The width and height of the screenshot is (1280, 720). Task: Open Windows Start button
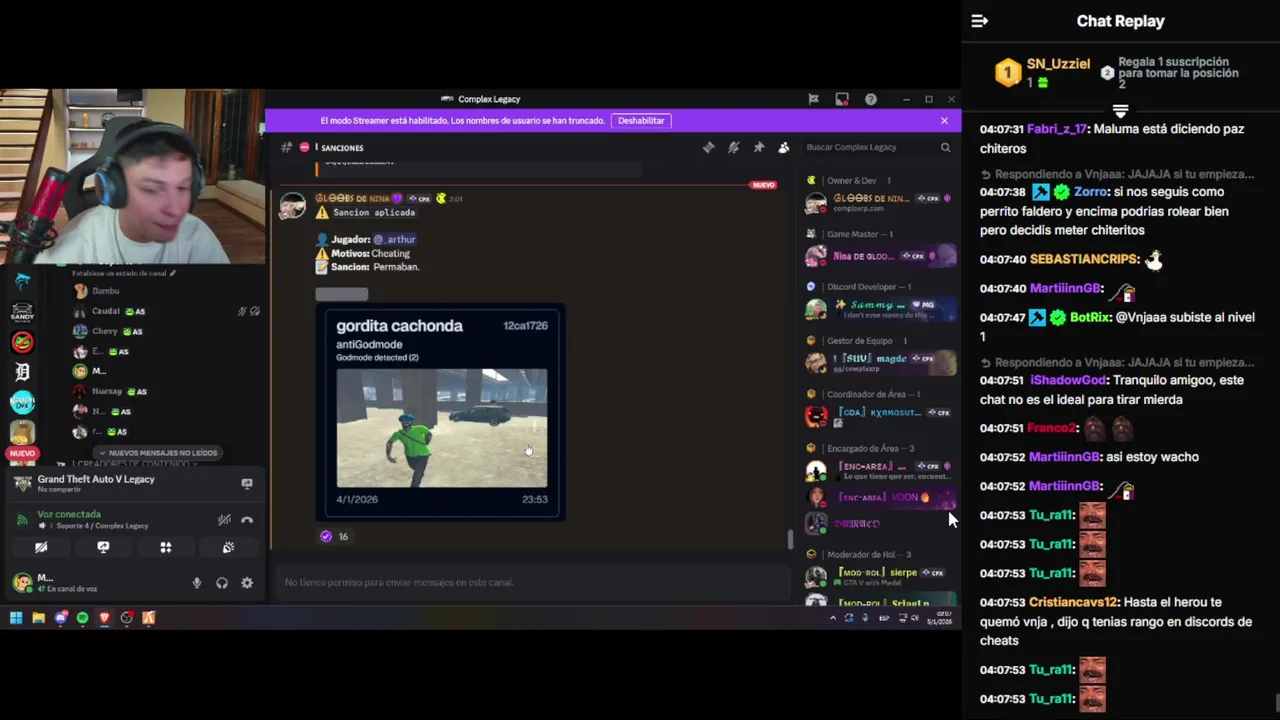16,618
